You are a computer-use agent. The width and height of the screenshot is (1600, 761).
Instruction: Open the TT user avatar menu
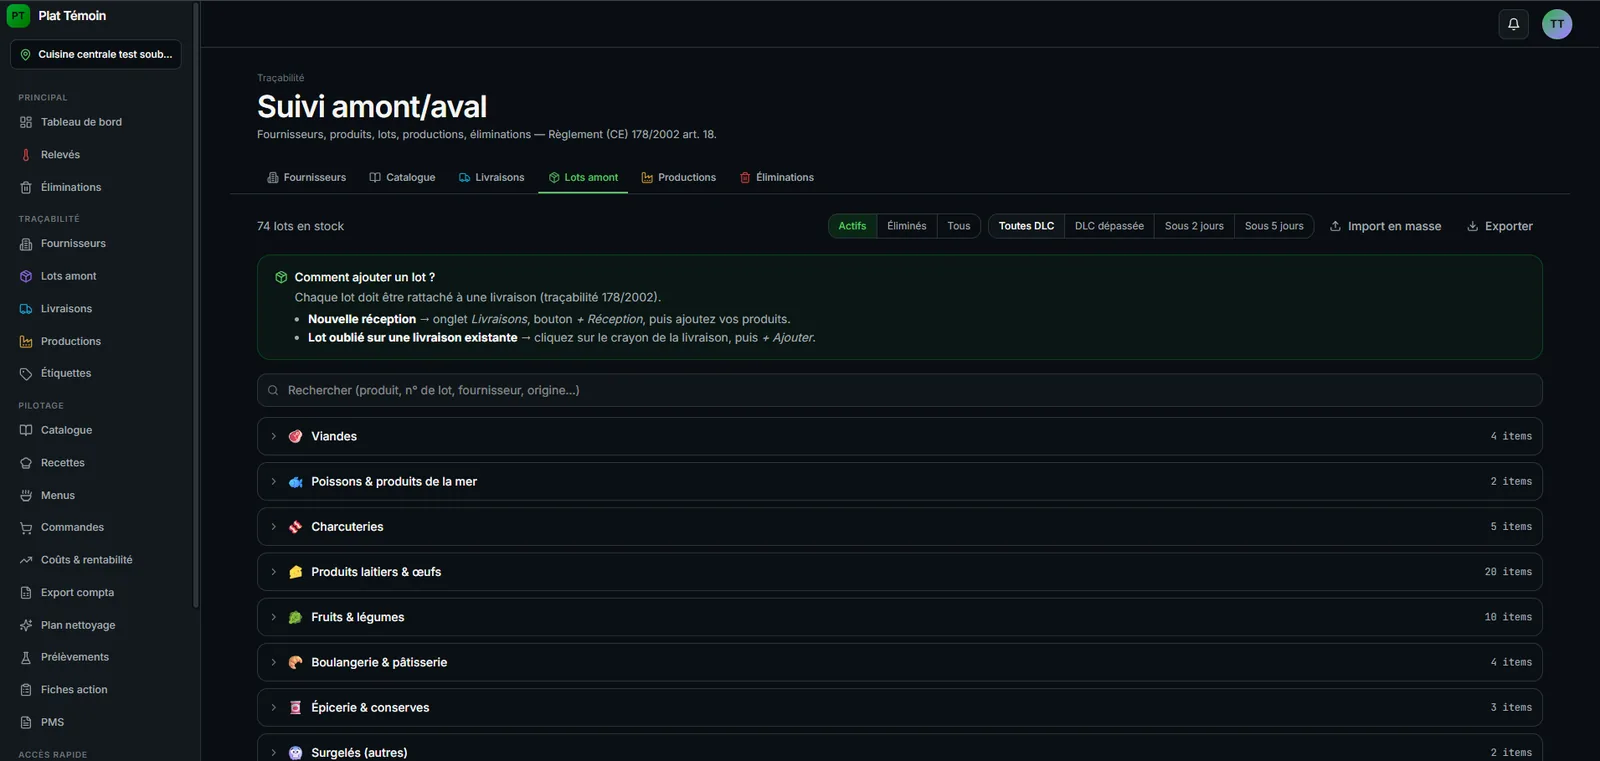[1557, 24]
